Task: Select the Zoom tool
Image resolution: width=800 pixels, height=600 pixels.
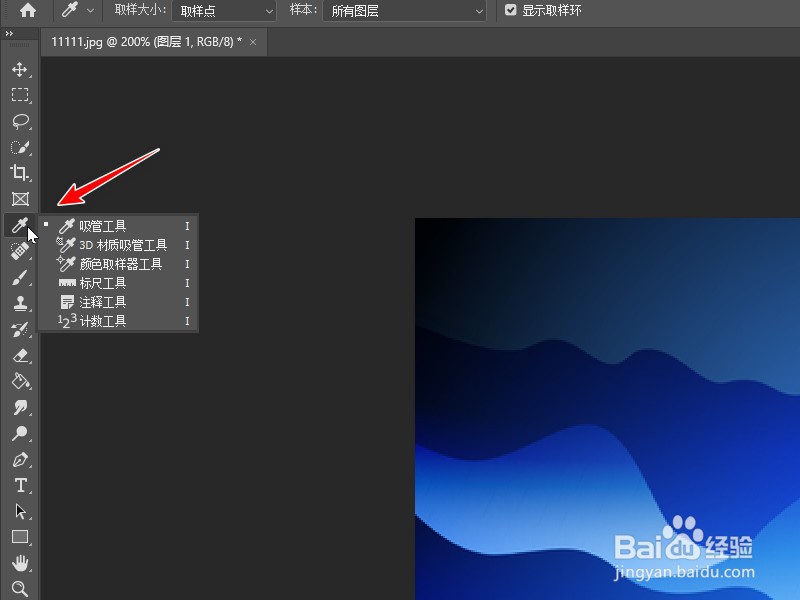Action: click(20, 589)
